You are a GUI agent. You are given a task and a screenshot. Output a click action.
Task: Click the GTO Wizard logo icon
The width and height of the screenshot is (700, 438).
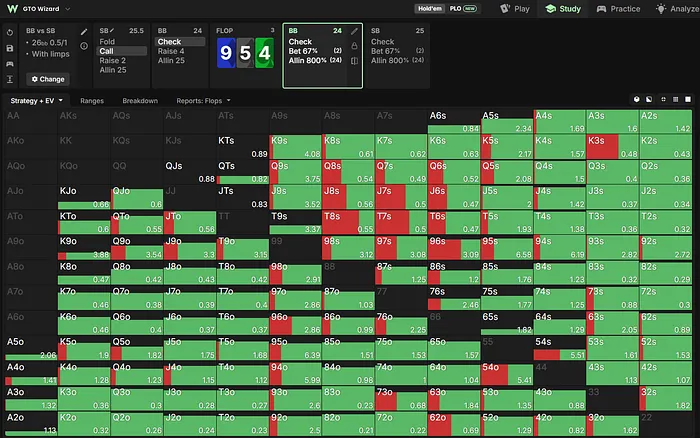click(12, 8)
